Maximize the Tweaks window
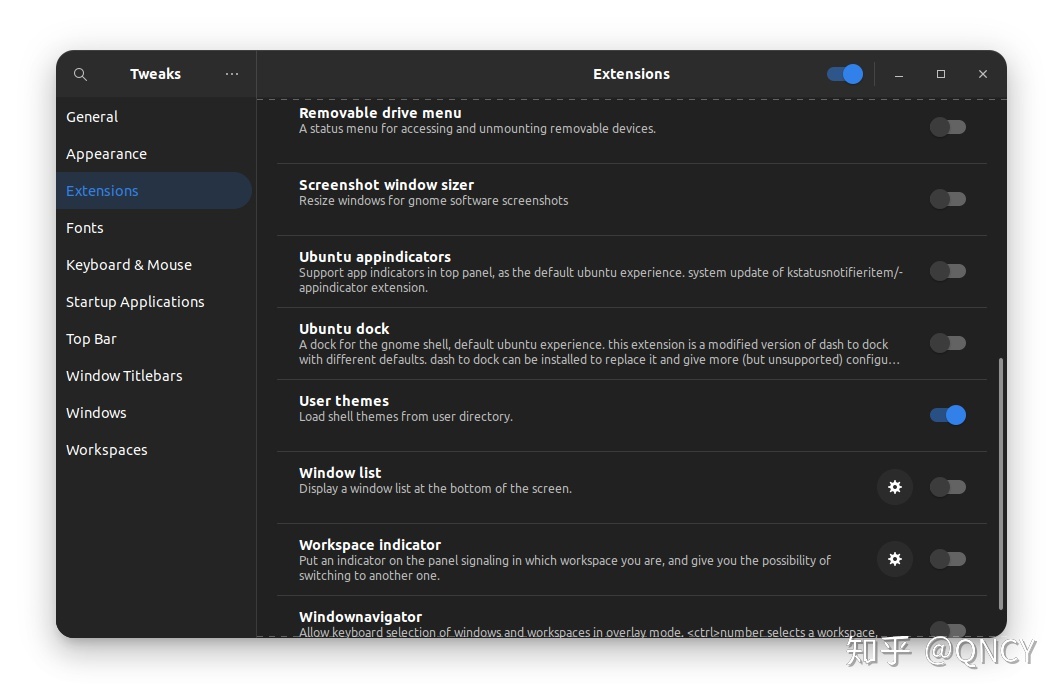This screenshot has width=1063, height=700. coord(941,74)
